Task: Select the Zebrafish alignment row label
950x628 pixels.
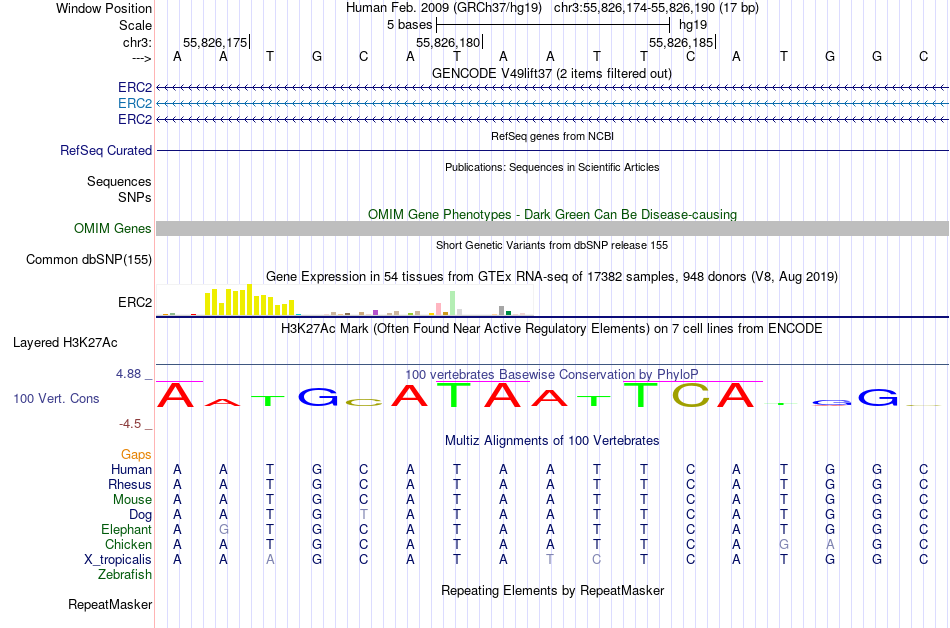Action: [125, 574]
